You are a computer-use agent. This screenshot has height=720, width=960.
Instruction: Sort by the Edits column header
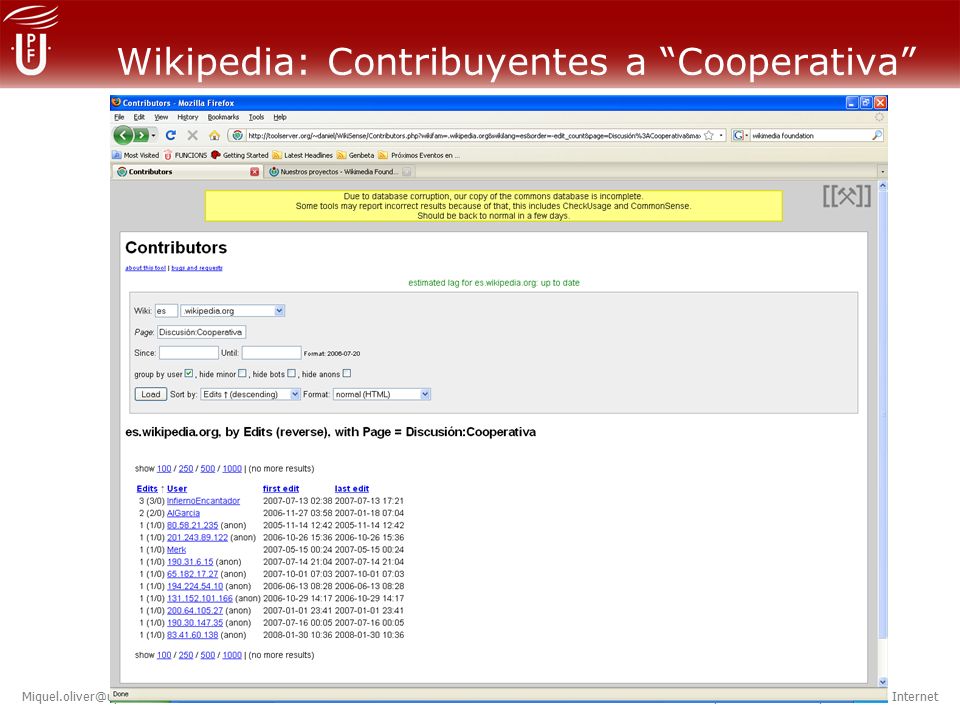(x=147, y=489)
